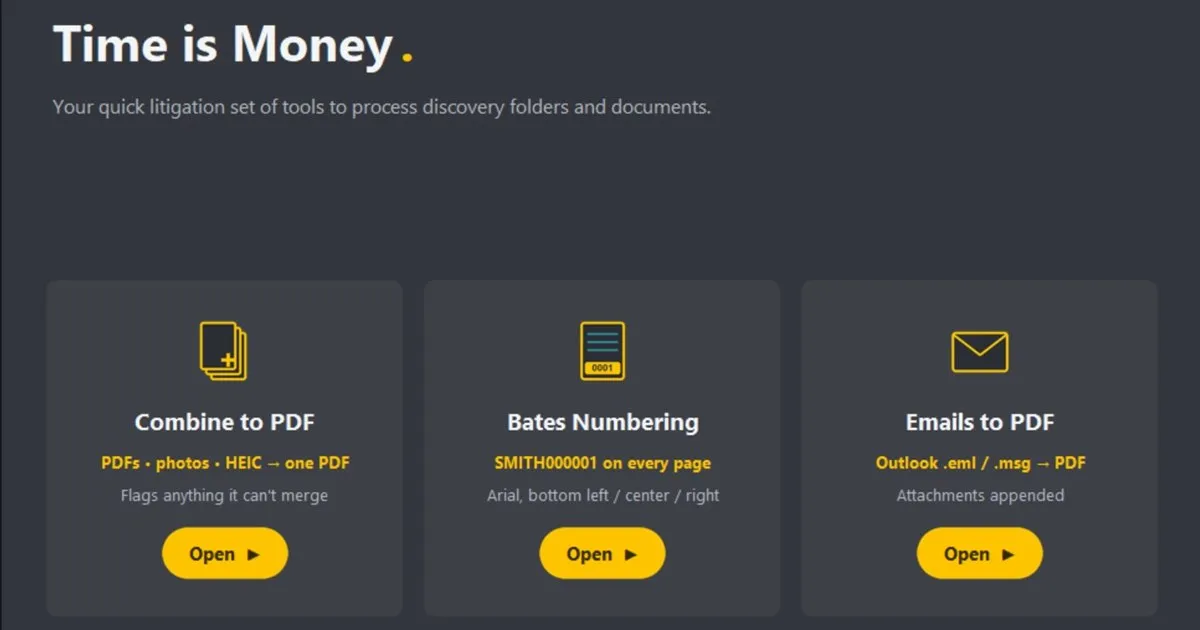Image resolution: width=1200 pixels, height=630 pixels.
Task: Click the "Time is Money" heading
Action: point(222,45)
